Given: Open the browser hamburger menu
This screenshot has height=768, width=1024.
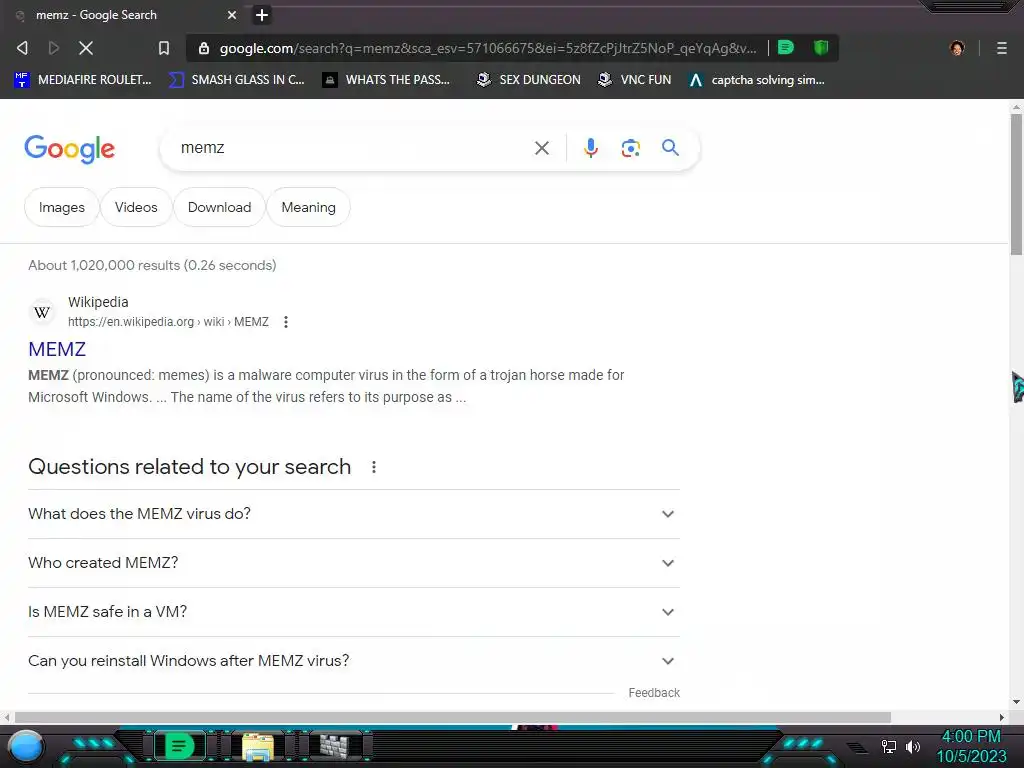Looking at the screenshot, I should pyautogui.click(x=1002, y=48).
